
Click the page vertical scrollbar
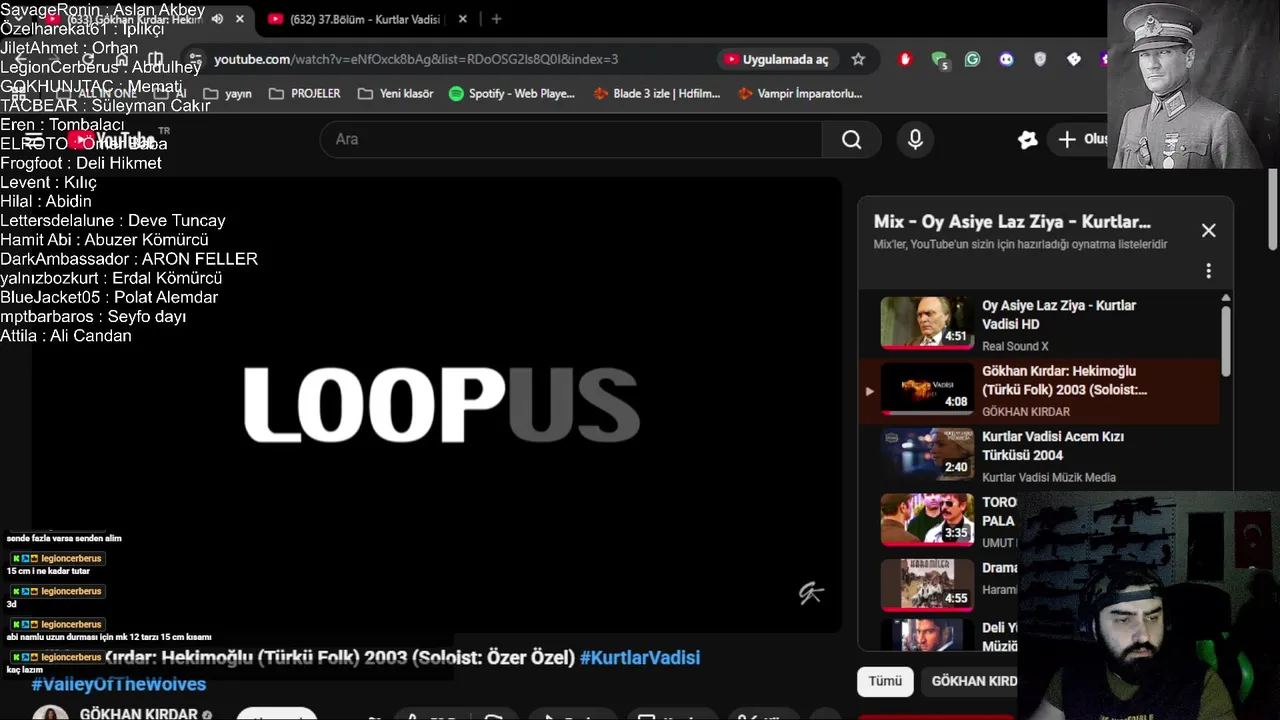1273,210
